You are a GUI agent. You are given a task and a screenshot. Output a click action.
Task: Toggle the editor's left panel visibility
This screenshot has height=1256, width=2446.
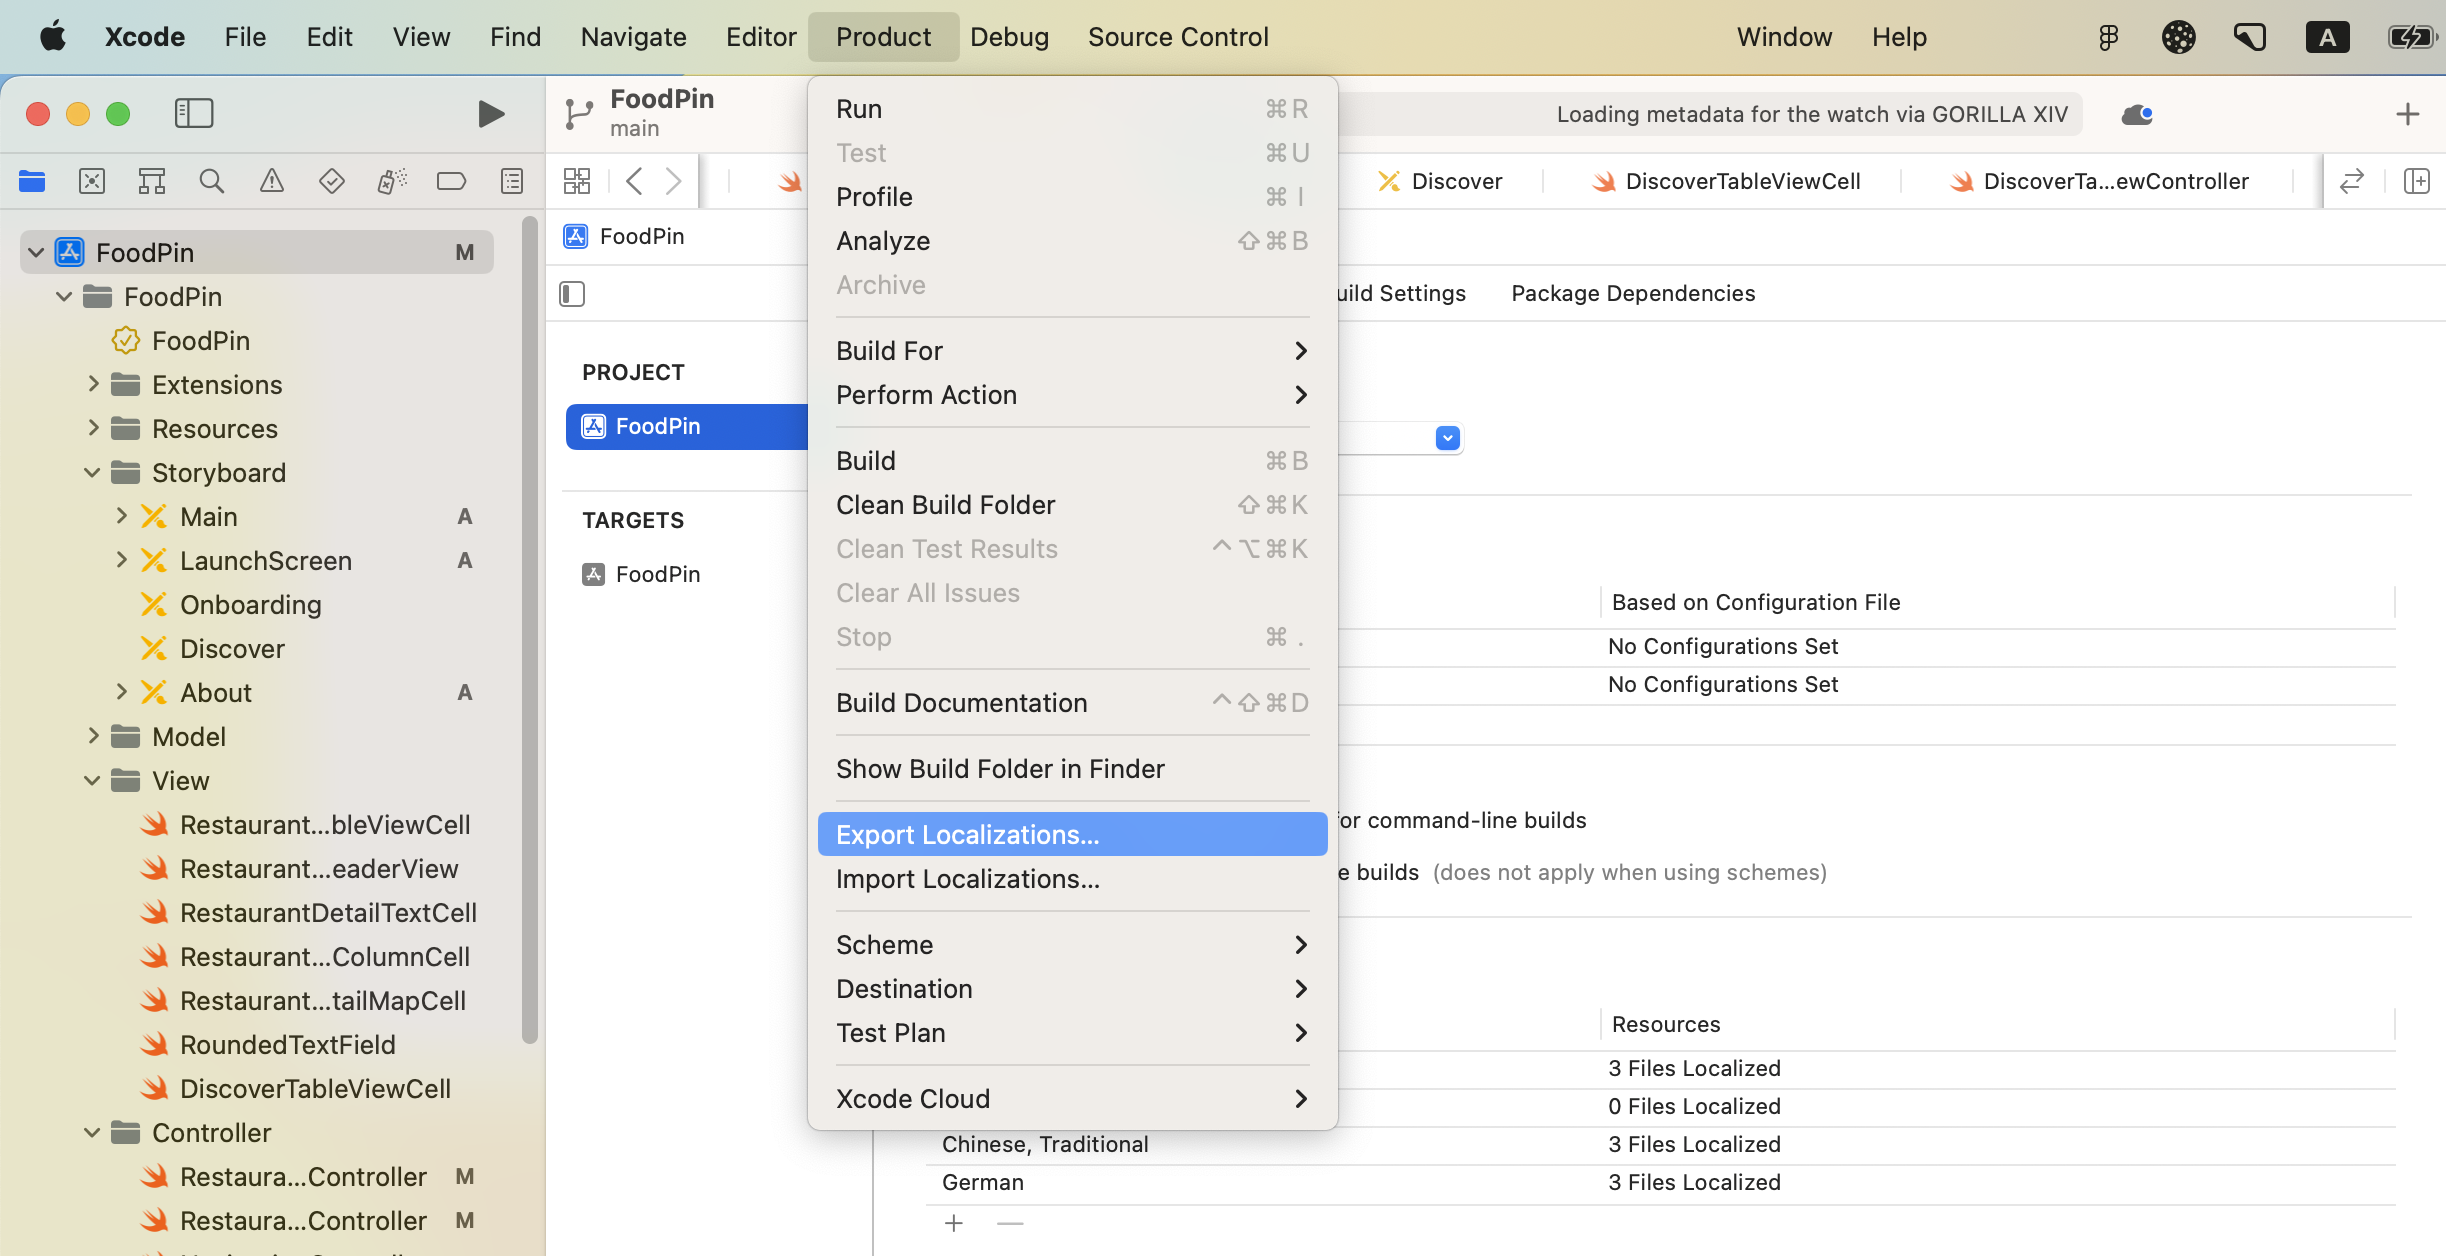pos(570,293)
